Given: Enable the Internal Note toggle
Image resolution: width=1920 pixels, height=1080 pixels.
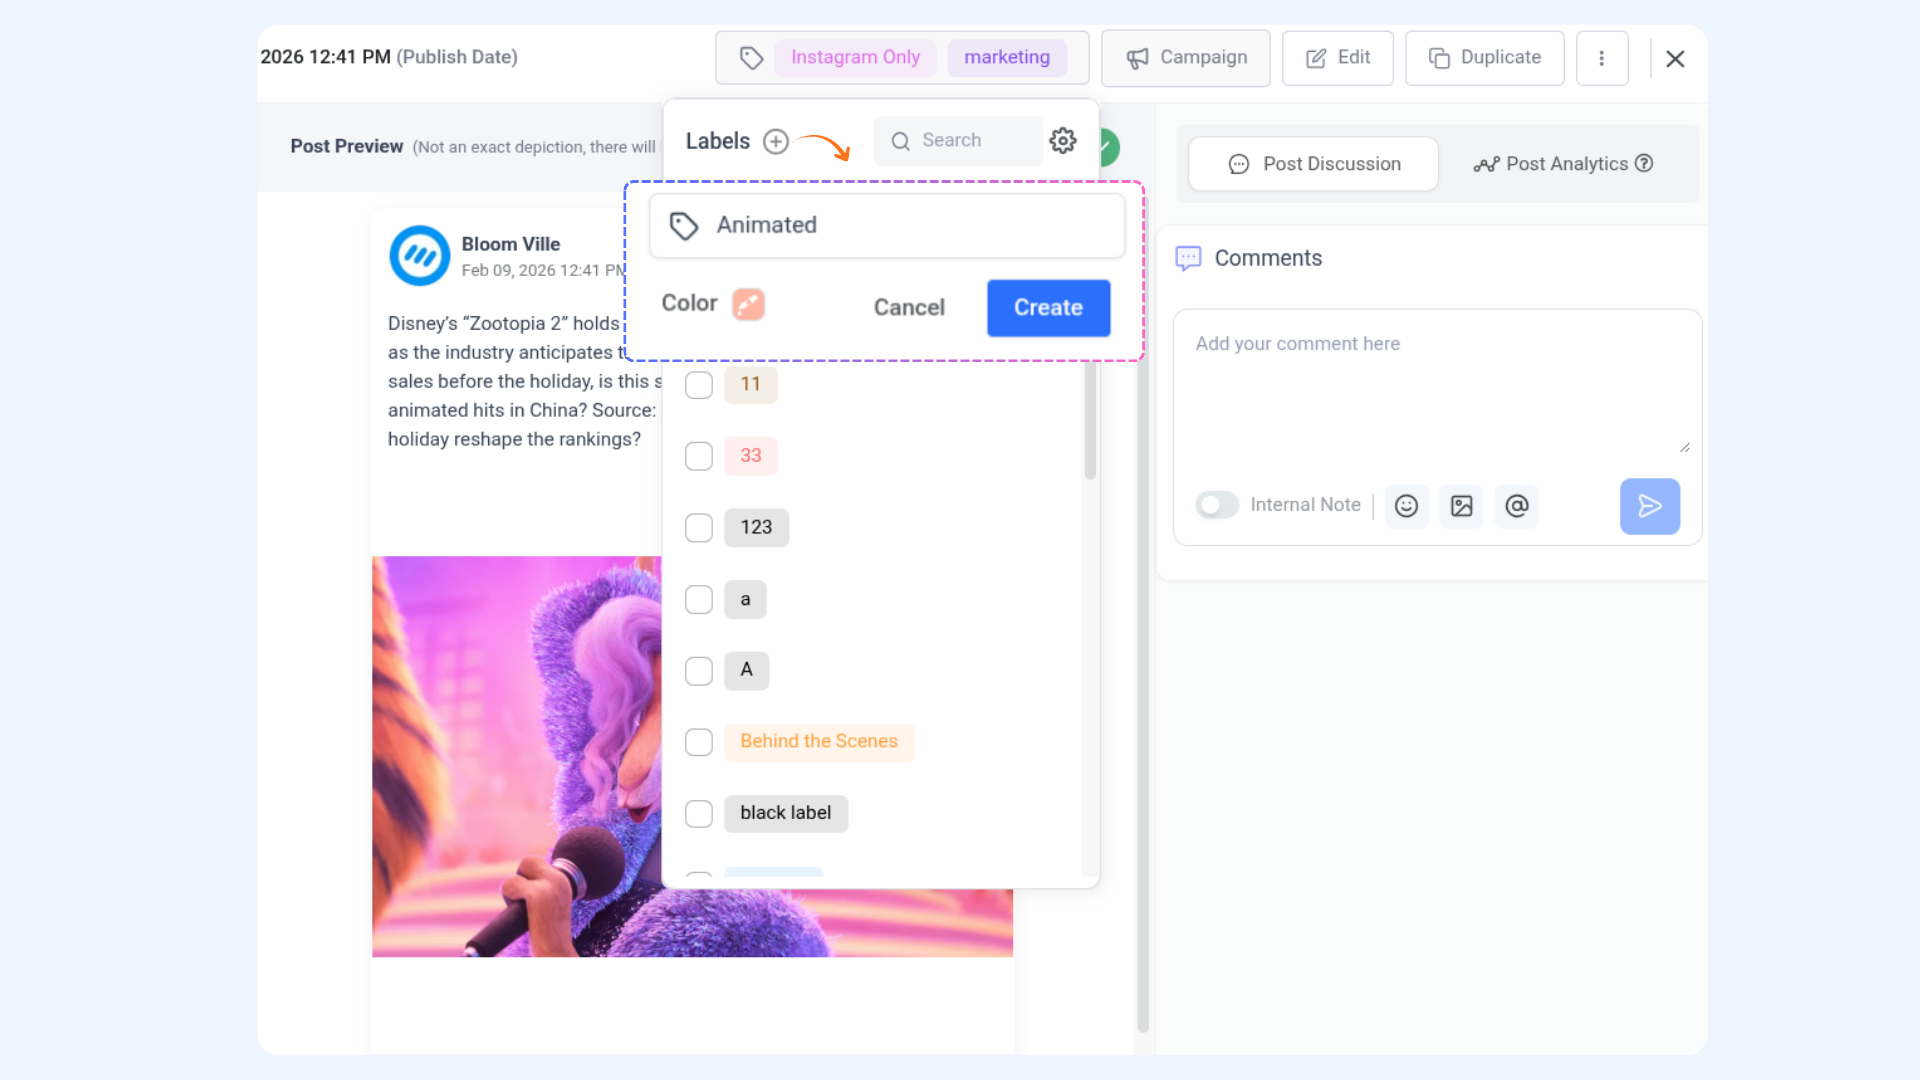Looking at the screenshot, I should (x=1217, y=505).
